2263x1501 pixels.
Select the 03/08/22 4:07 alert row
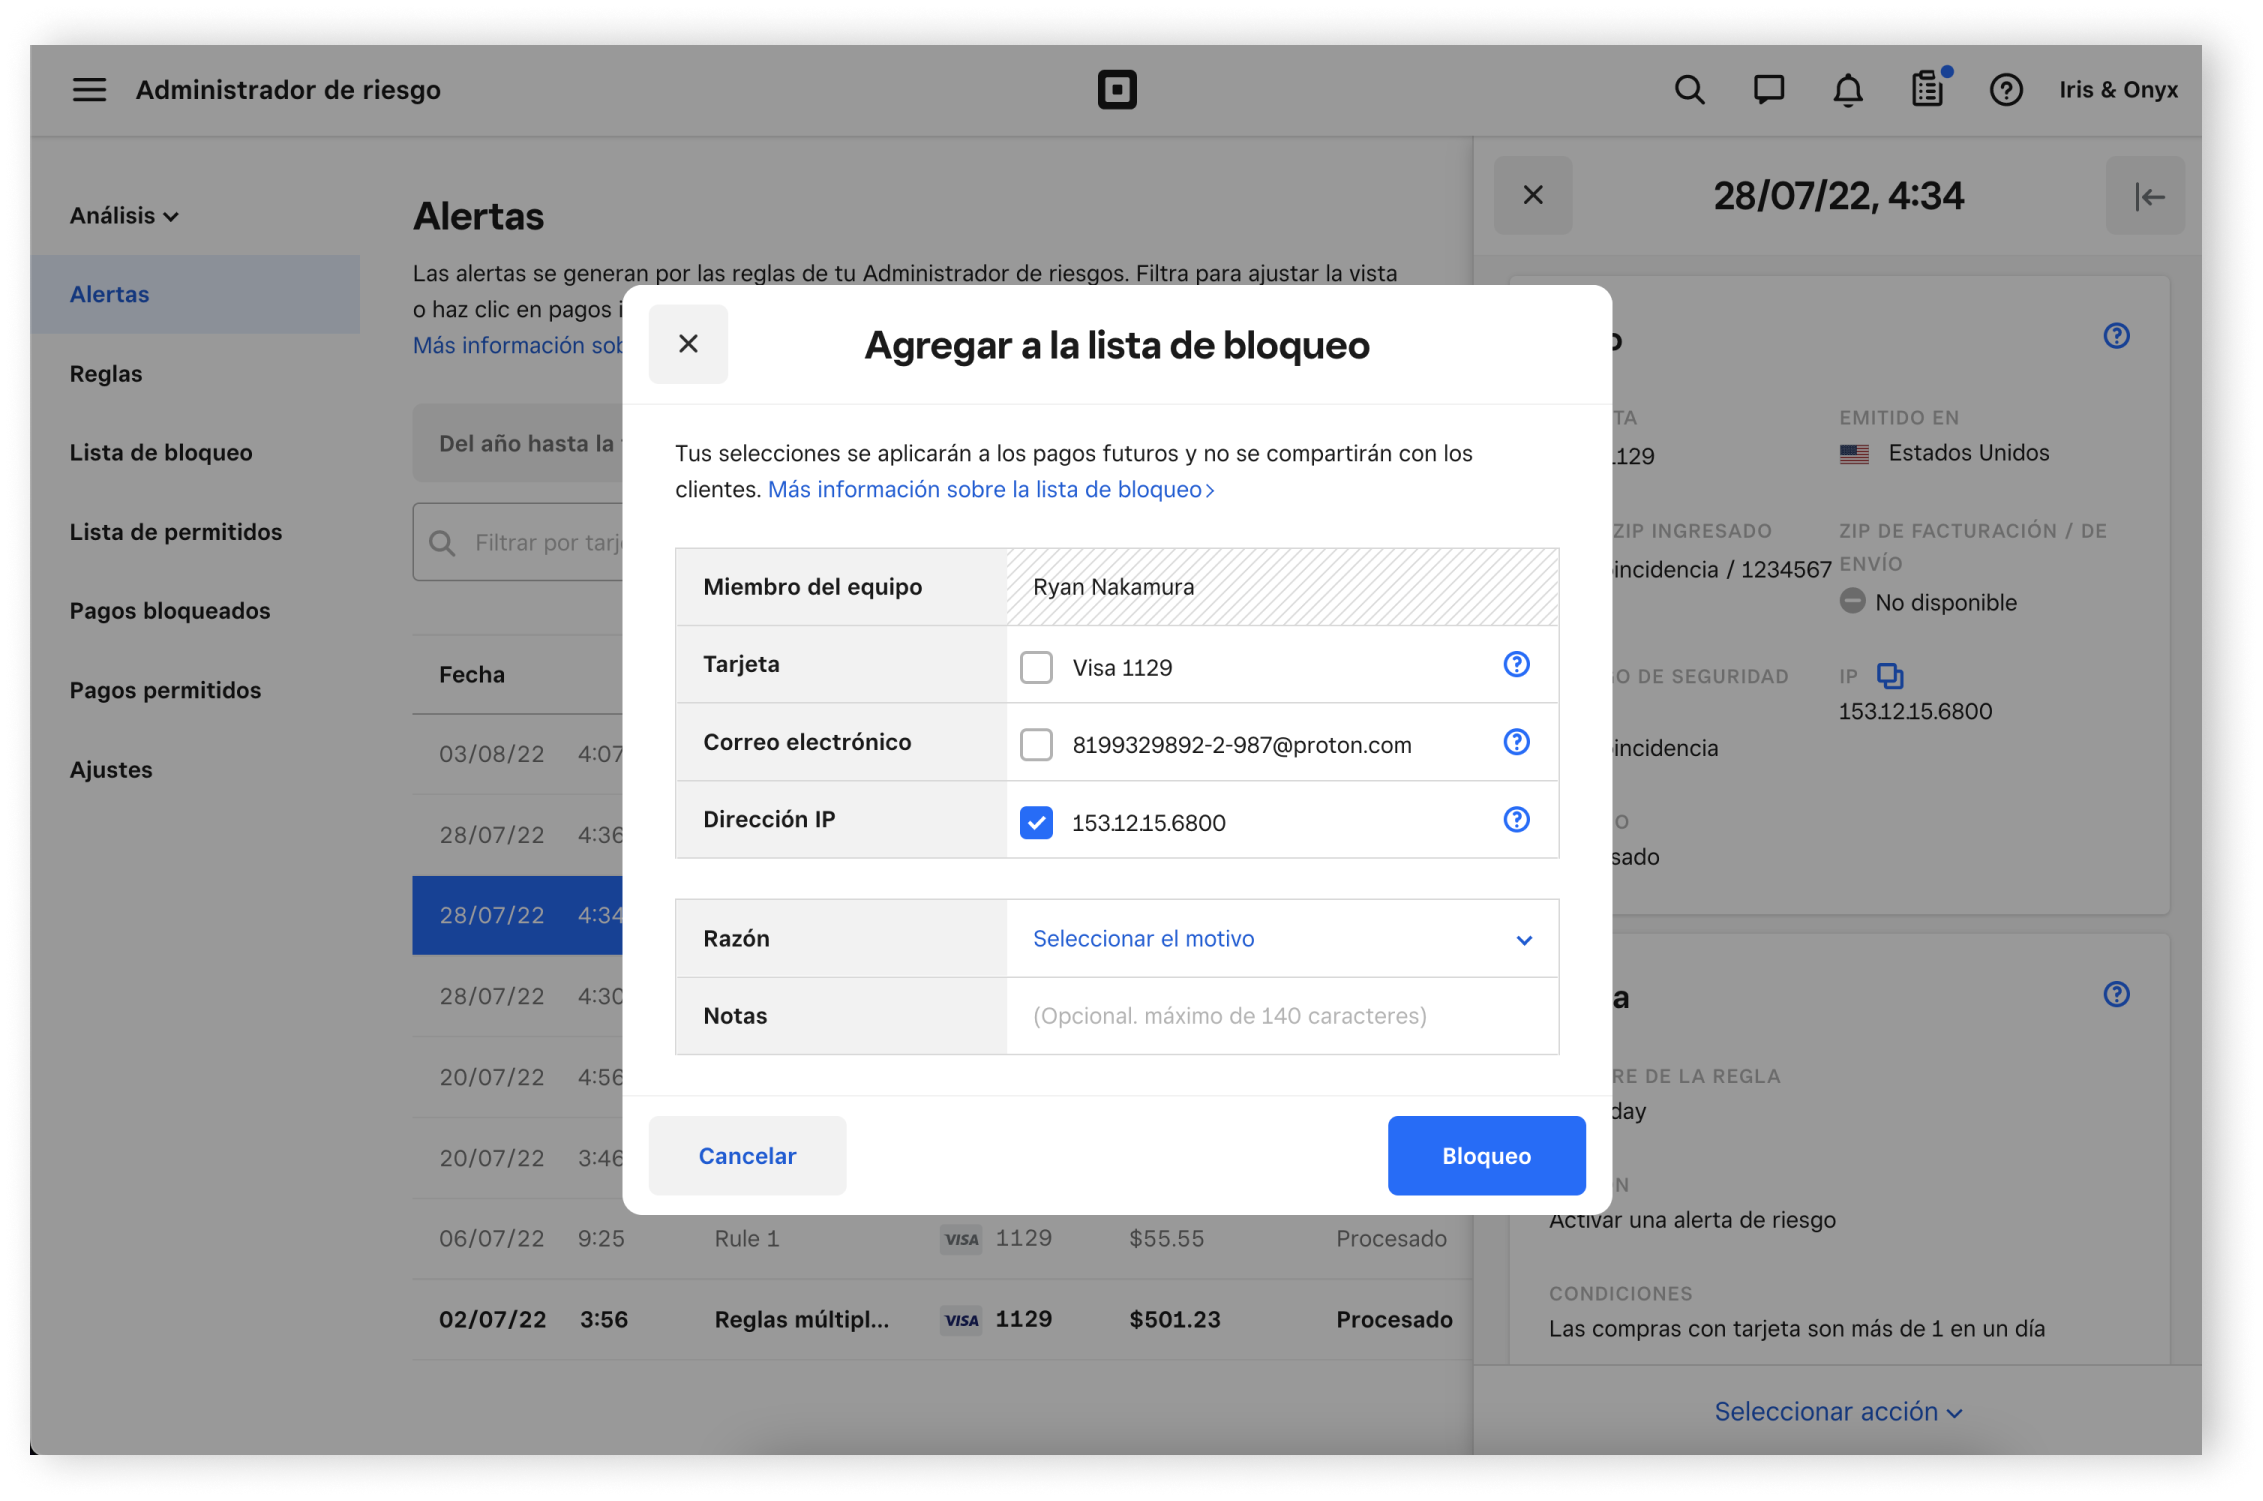click(518, 754)
